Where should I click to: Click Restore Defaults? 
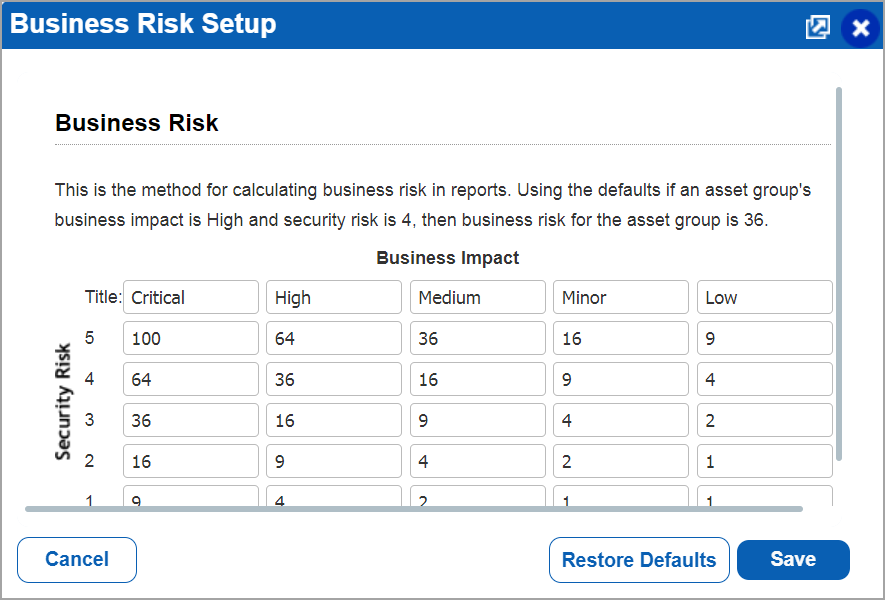pos(639,559)
